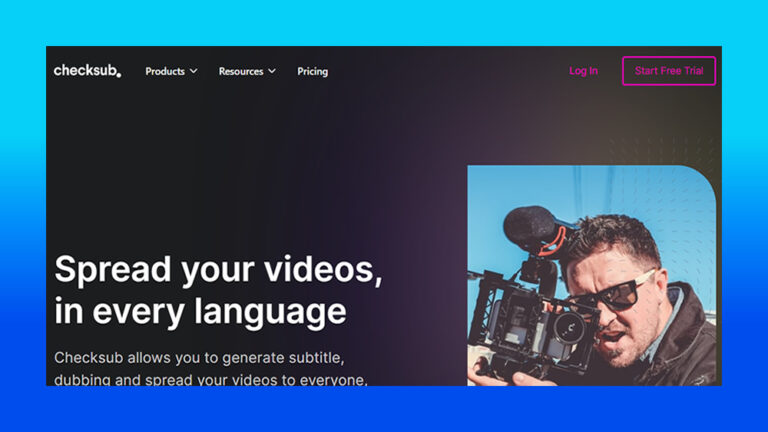Click the cameraman hero image
This screenshot has width=768, height=432.
point(592,276)
